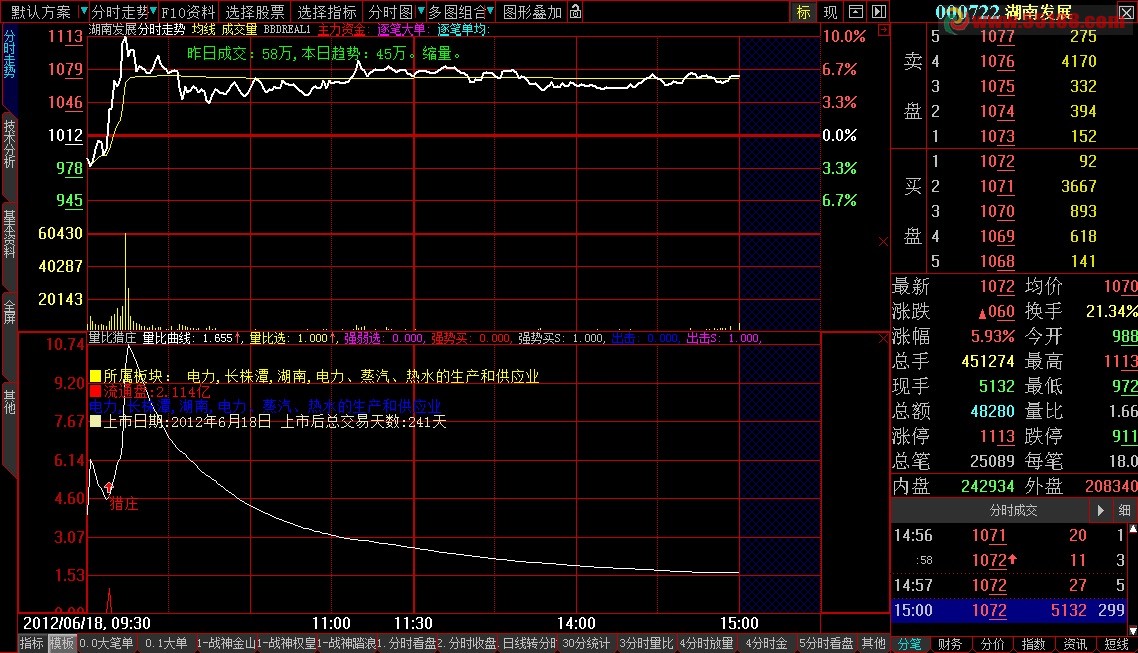Switch to the 财务 tab
This screenshot has height=653, width=1138.
click(950, 644)
